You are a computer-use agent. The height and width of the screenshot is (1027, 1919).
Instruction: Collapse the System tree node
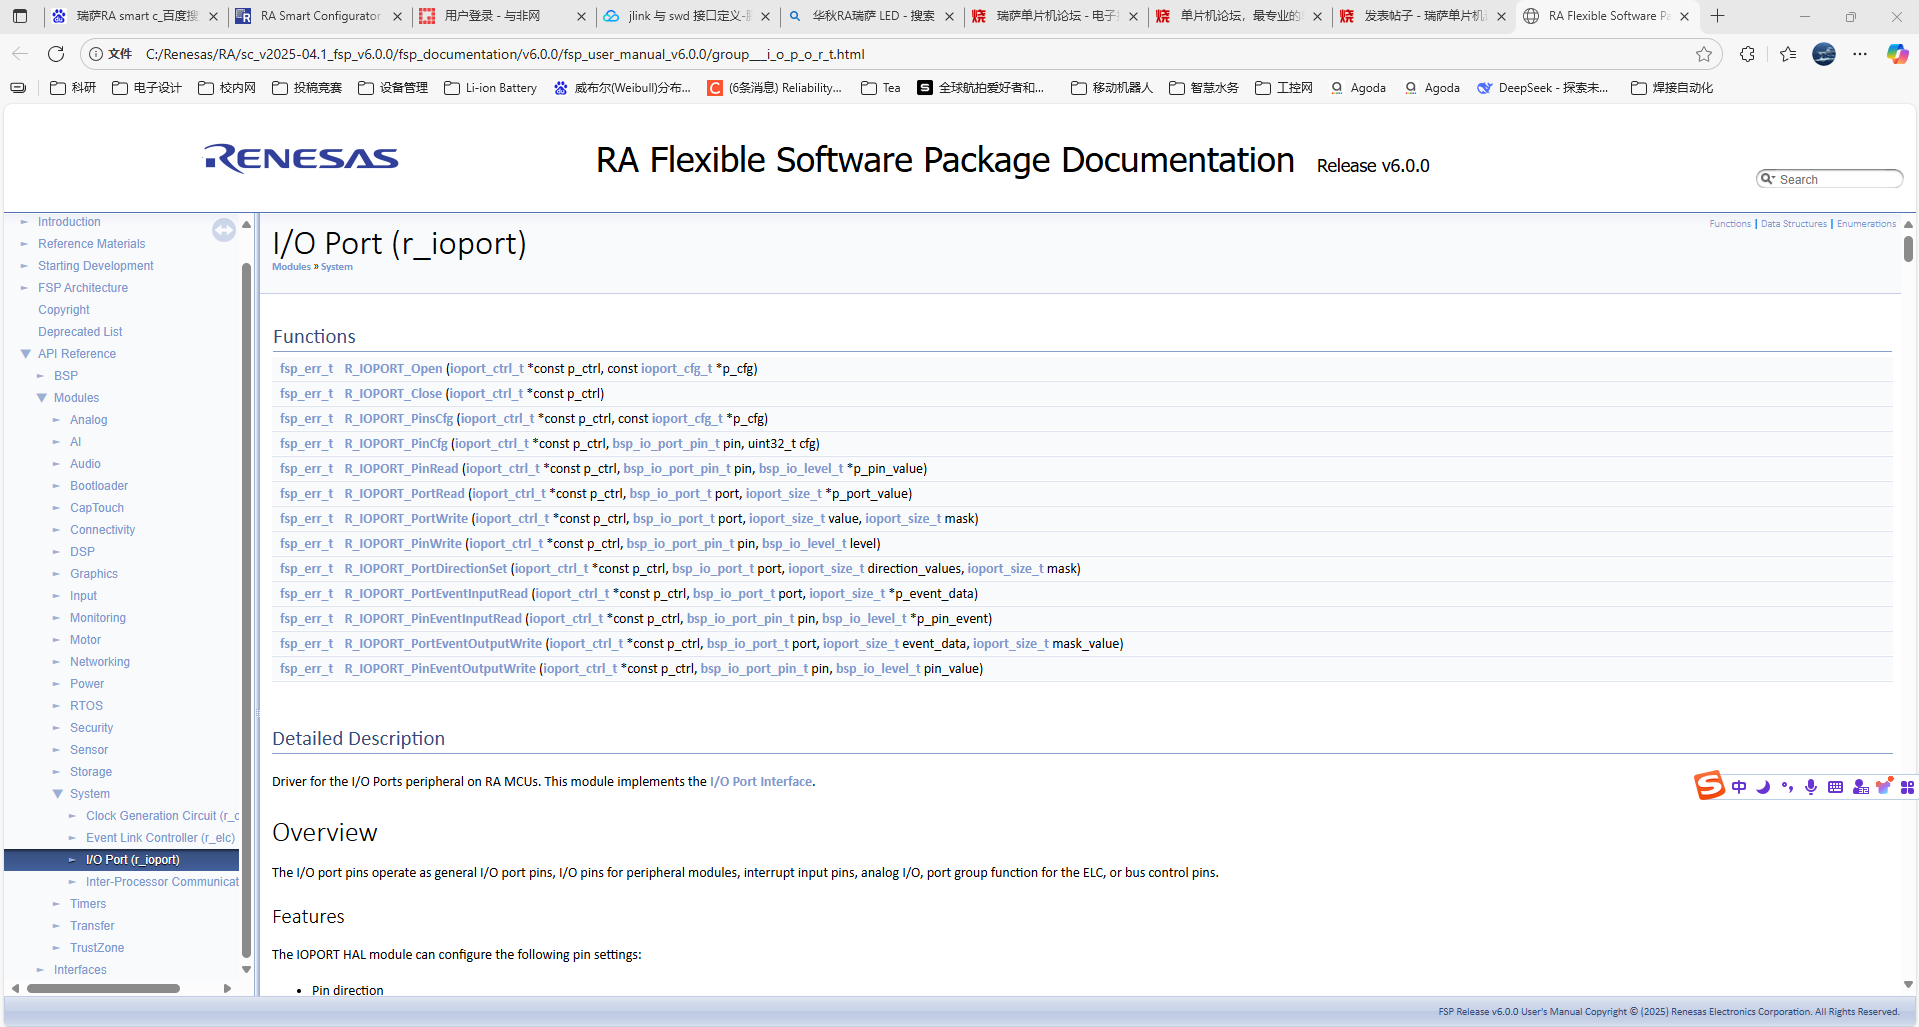(x=58, y=794)
